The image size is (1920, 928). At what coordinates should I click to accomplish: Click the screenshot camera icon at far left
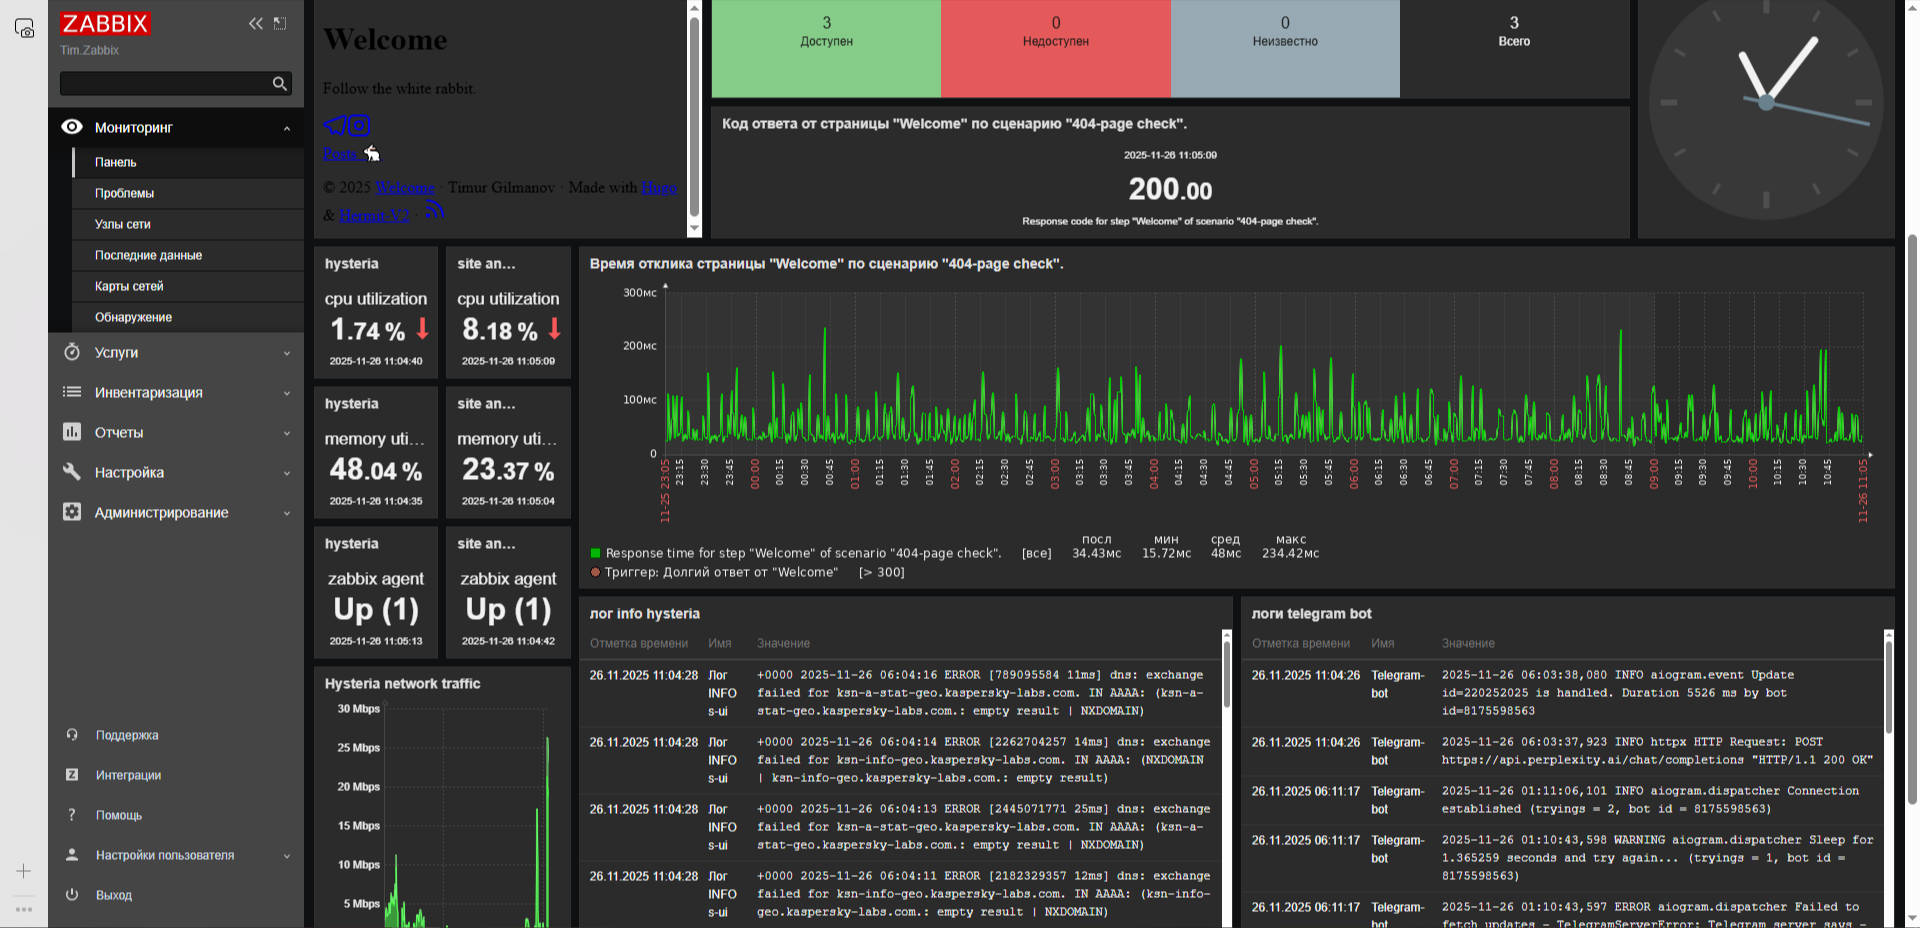24,28
